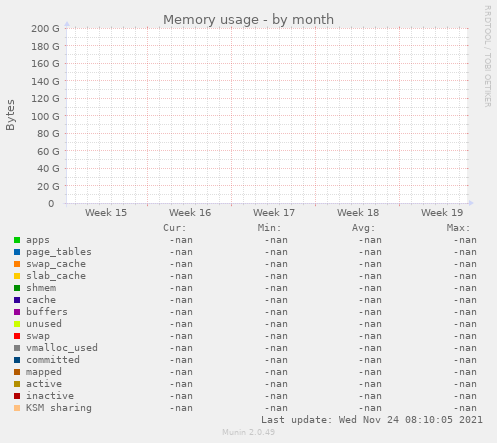The image size is (497, 443).
Task: Click the apps green legend swatch
Action: pyautogui.click(x=17, y=240)
